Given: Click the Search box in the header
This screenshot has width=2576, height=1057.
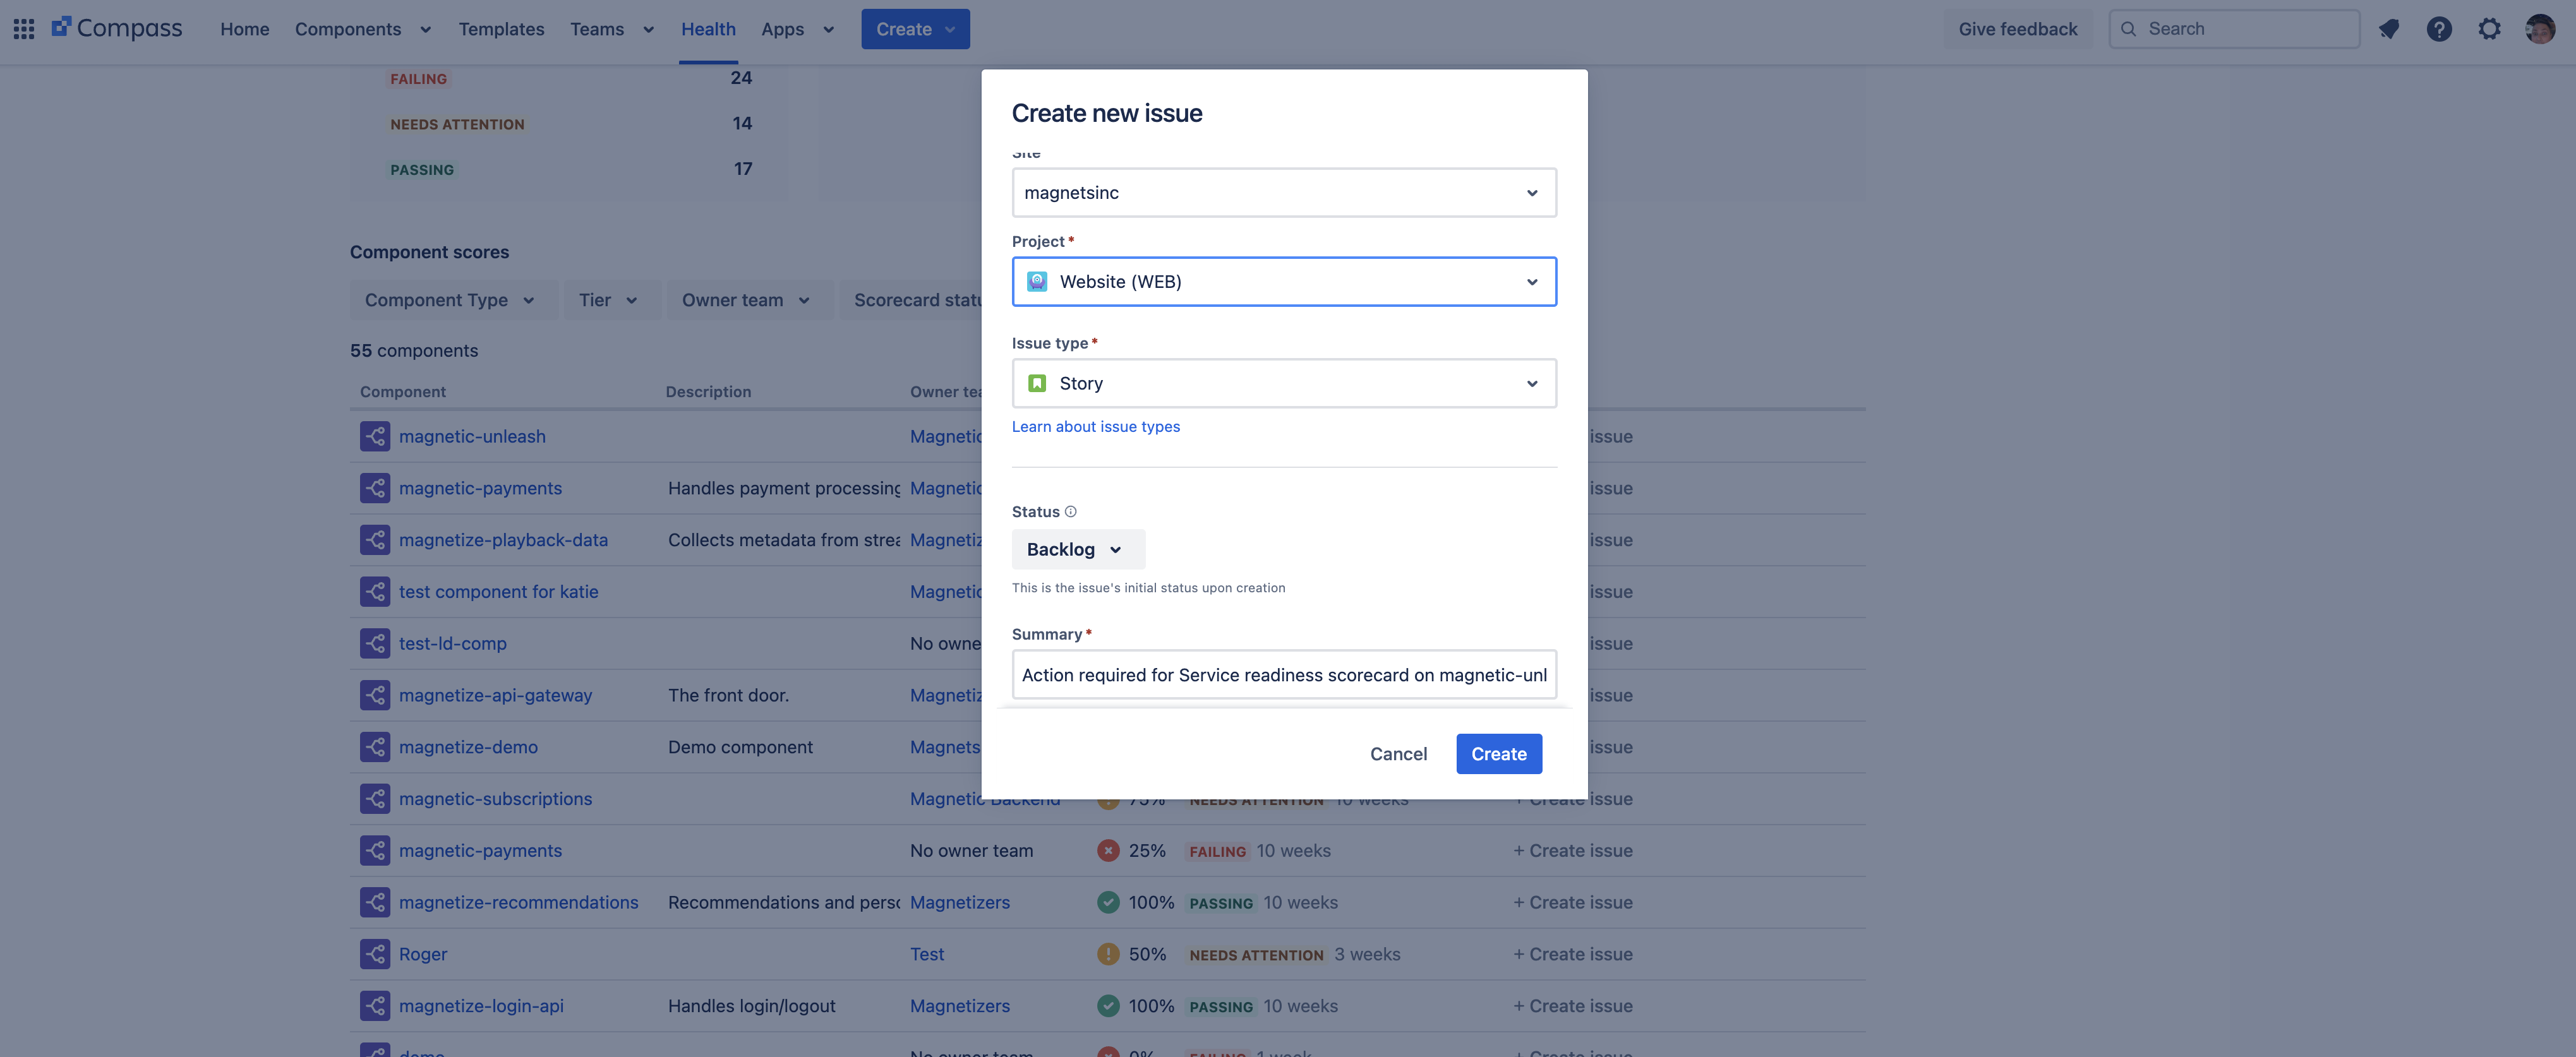Looking at the screenshot, I should coord(2234,29).
